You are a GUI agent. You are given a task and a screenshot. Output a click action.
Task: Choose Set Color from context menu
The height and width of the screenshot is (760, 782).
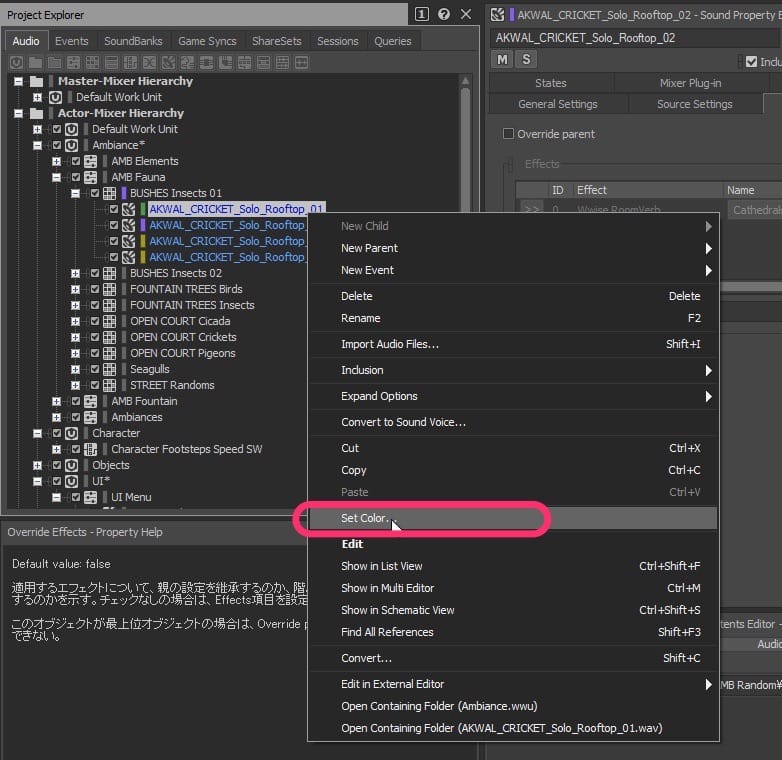[513, 518]
